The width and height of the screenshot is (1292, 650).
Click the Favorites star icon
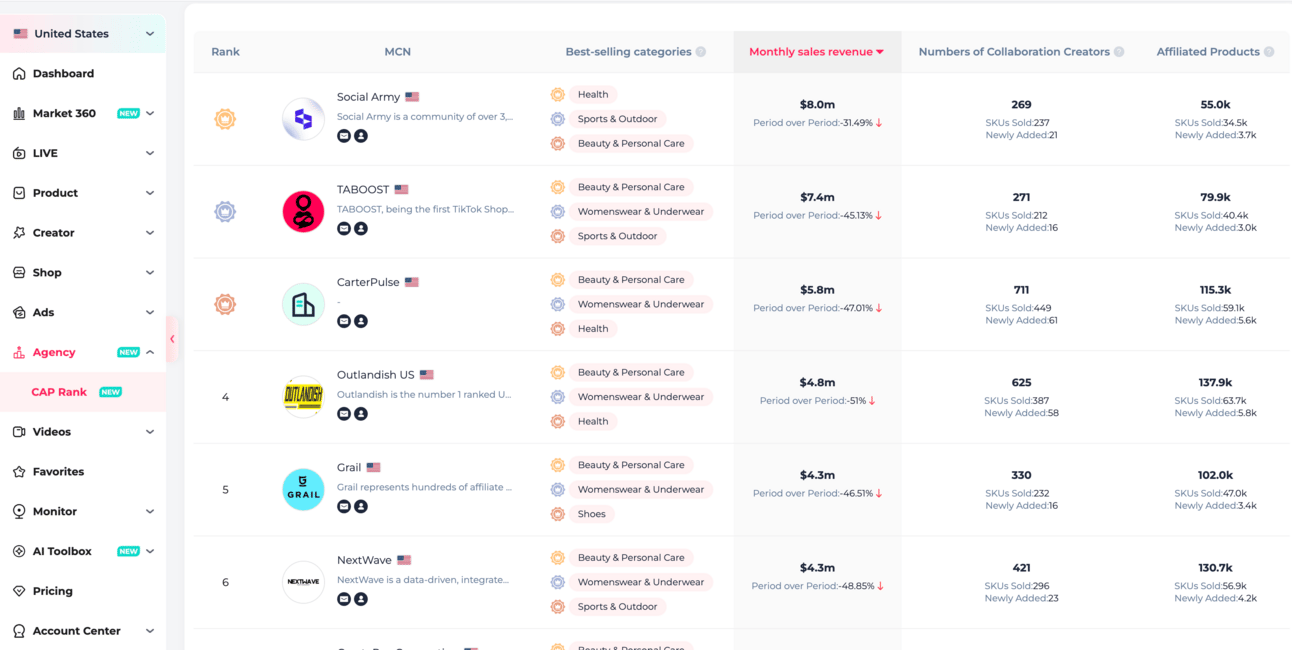pyautogui.click(x=19, y=471)
